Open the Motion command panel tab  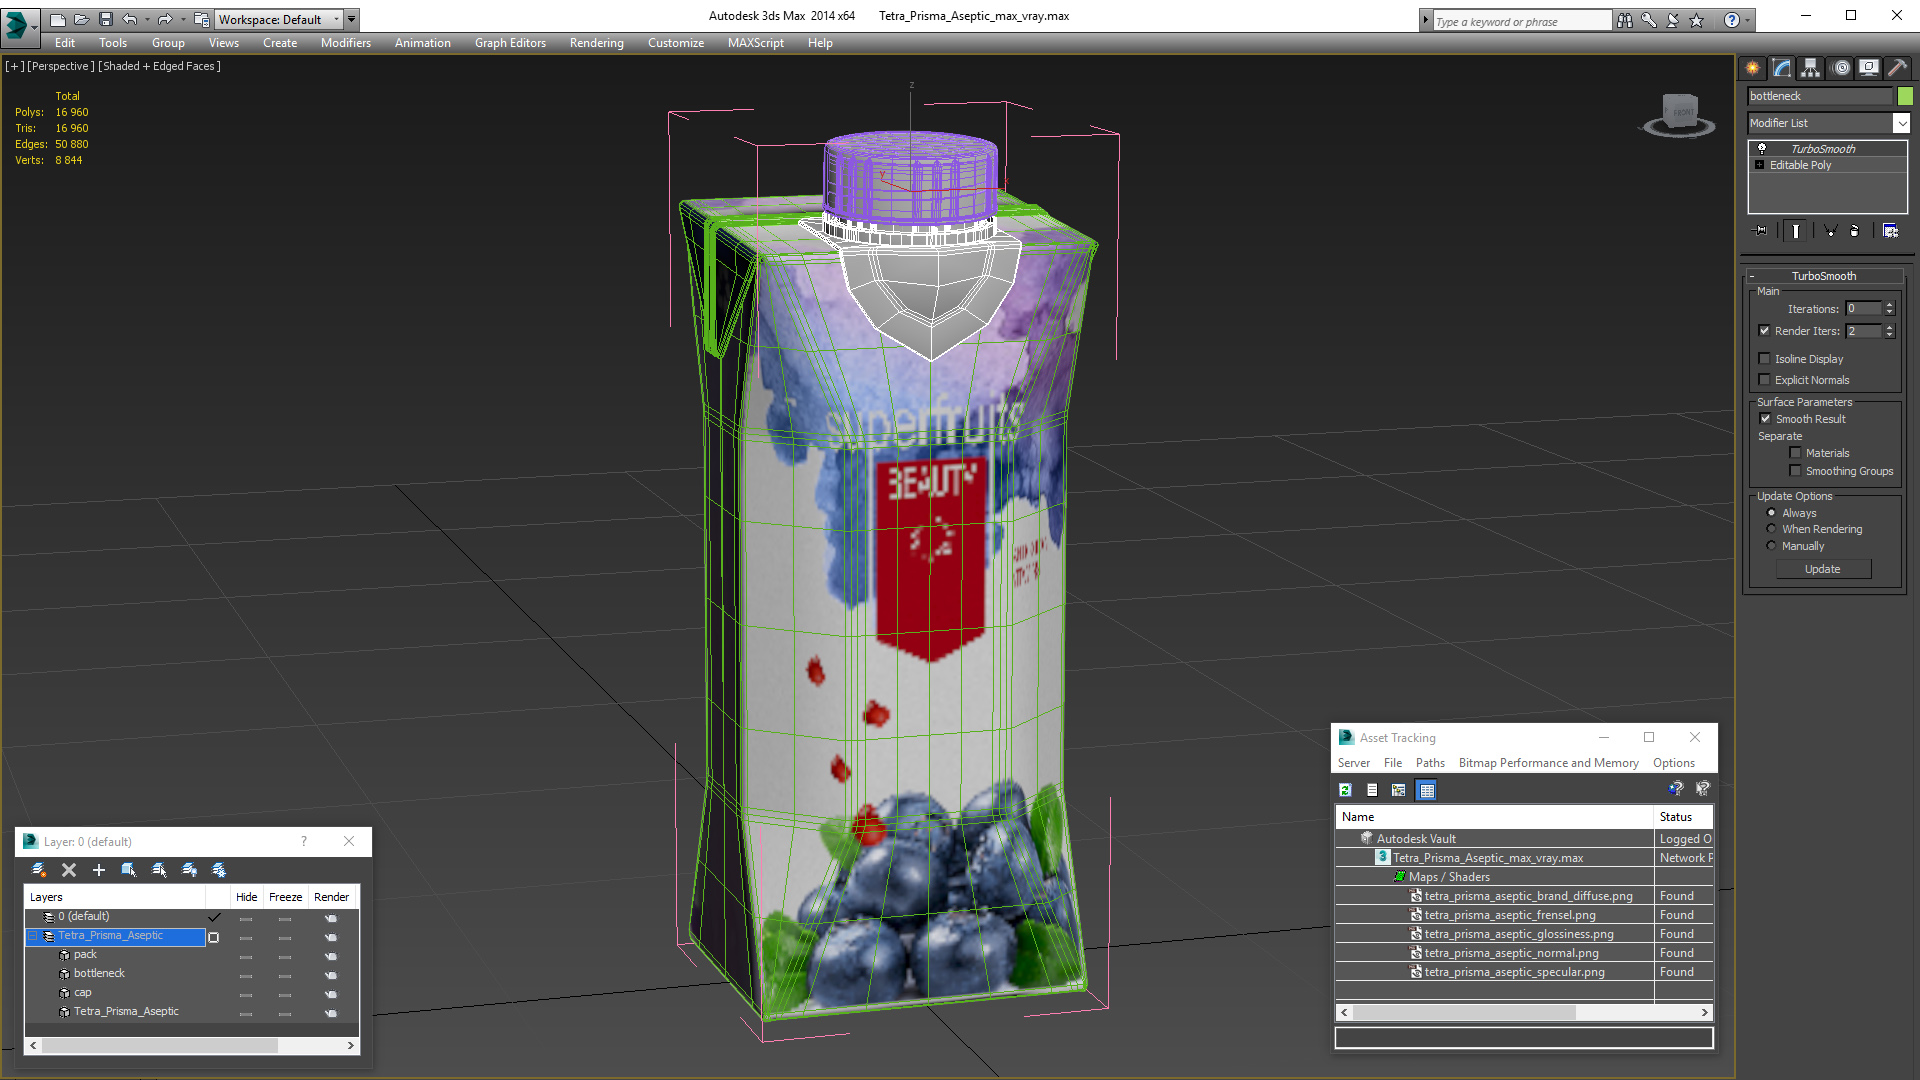point(1841,68)
